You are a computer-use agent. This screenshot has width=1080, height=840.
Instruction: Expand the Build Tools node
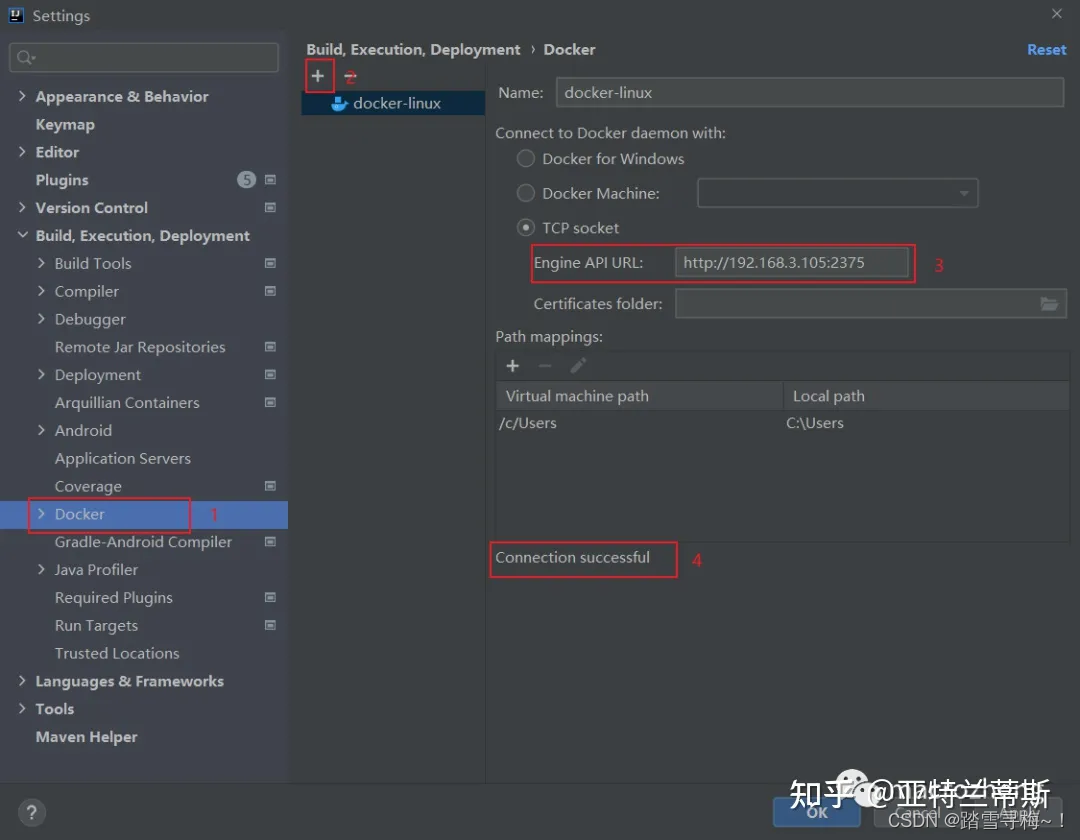41,263
